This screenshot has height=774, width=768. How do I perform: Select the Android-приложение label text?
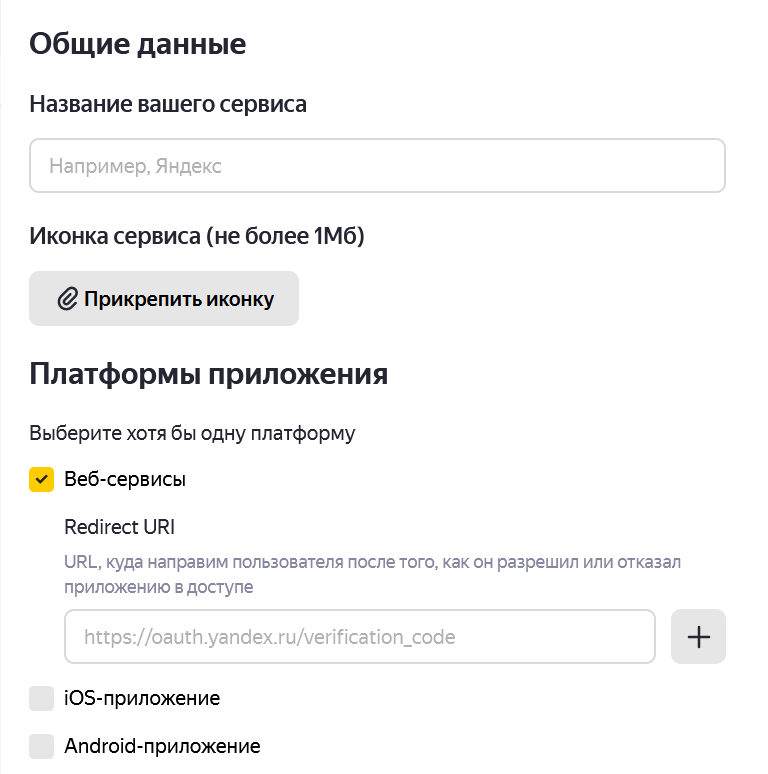click(162, 746)
